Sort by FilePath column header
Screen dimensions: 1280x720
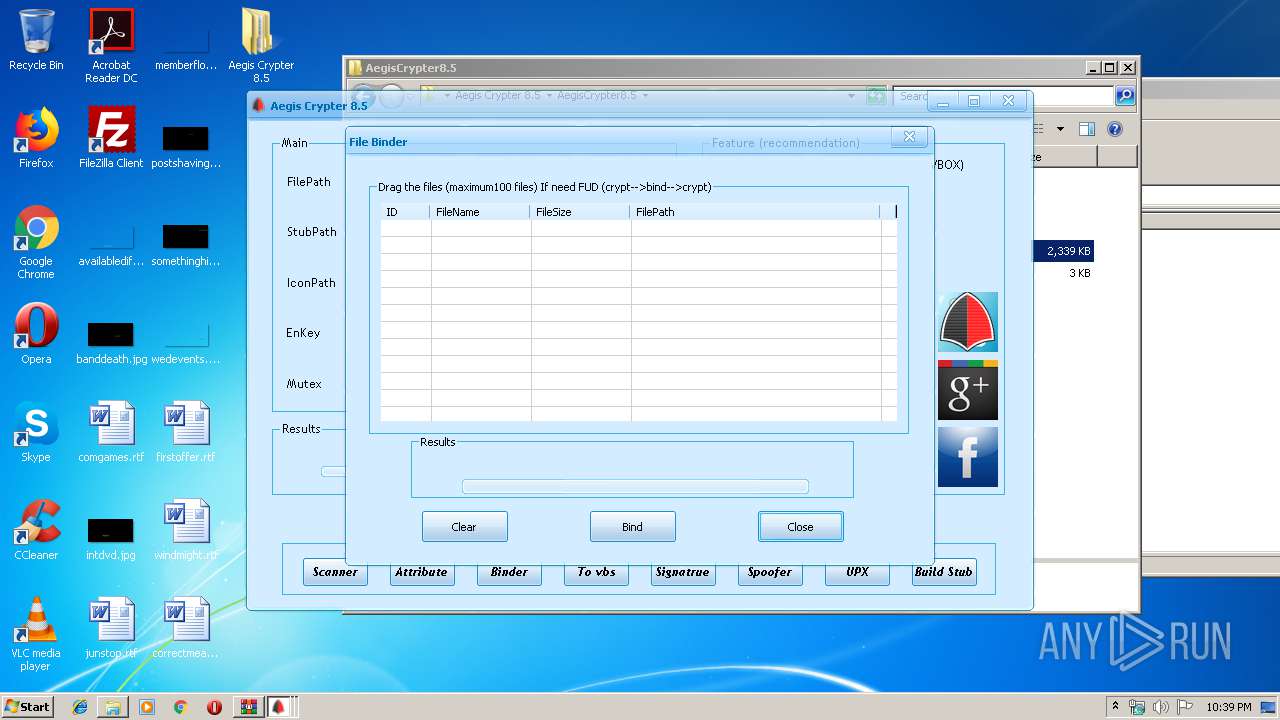[x=756, y=212]
